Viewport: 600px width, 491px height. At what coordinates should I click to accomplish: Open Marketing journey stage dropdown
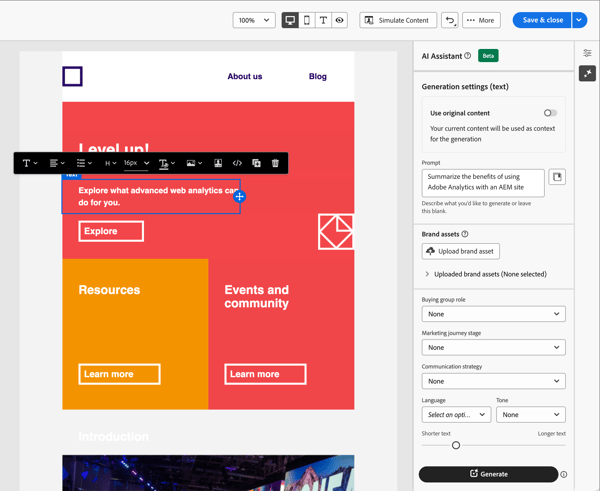click(x=493, y=347)
